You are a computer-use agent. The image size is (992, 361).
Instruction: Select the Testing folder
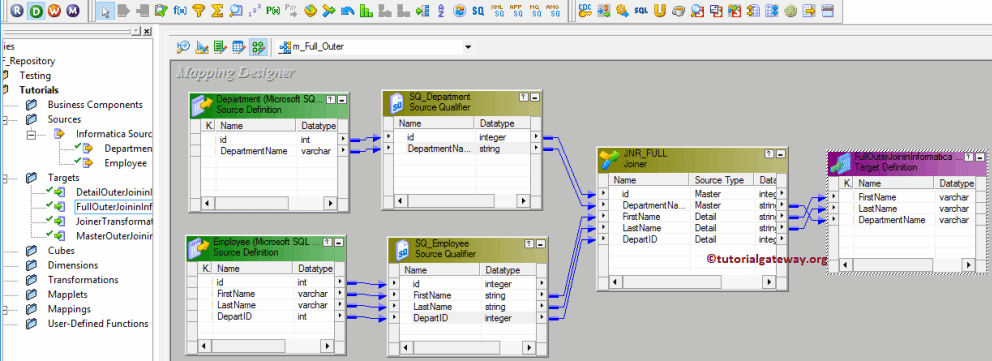pos(35,75)
